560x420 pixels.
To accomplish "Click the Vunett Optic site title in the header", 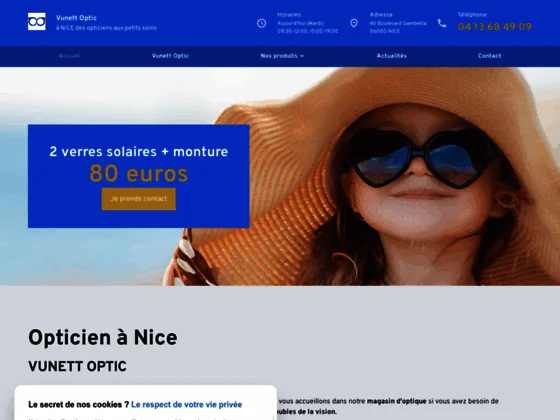I will [76, 18].
